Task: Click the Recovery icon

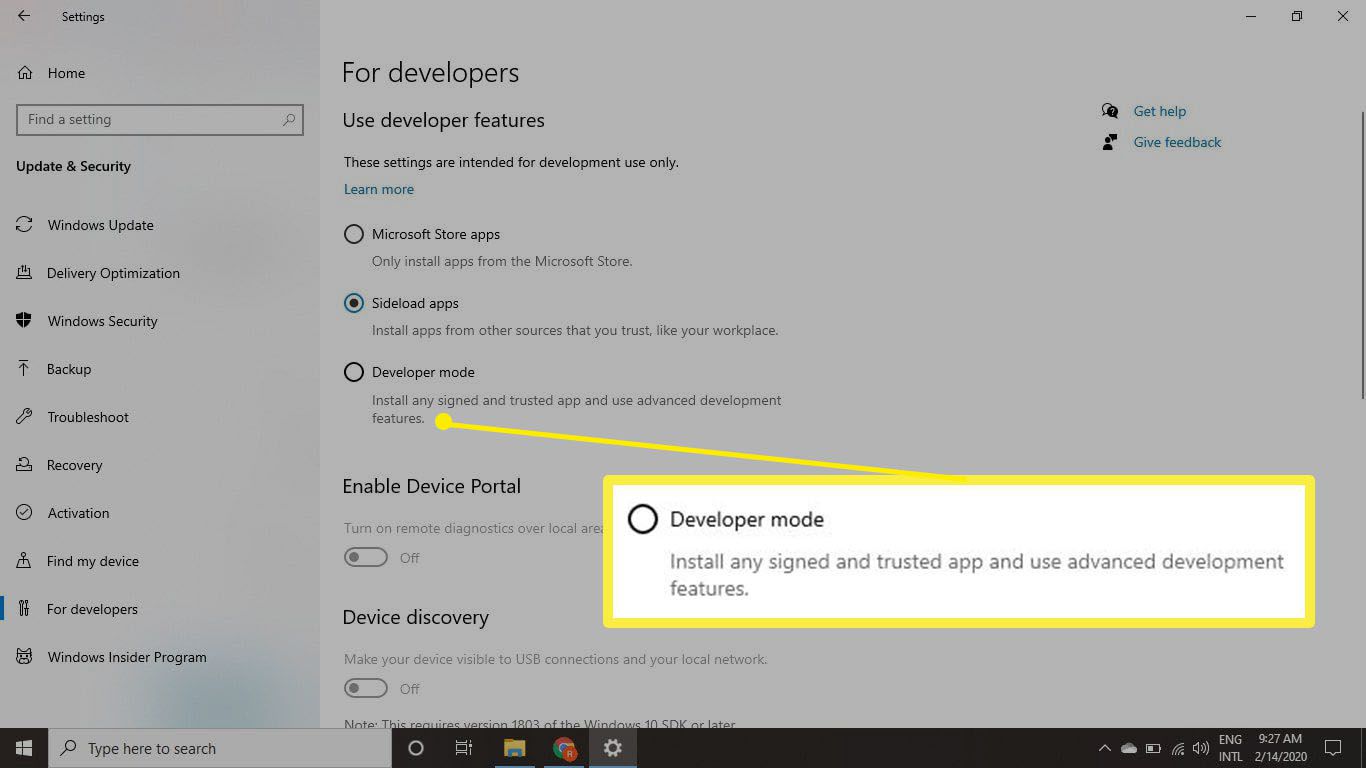Action: pyautogui.click(x=25, y=465)
